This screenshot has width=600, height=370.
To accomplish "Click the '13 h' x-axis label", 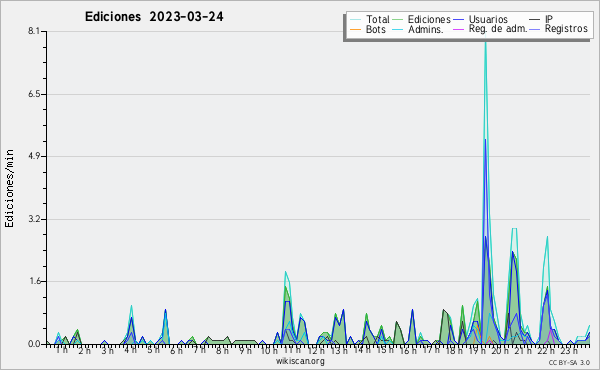I will (x=339, y=350).
